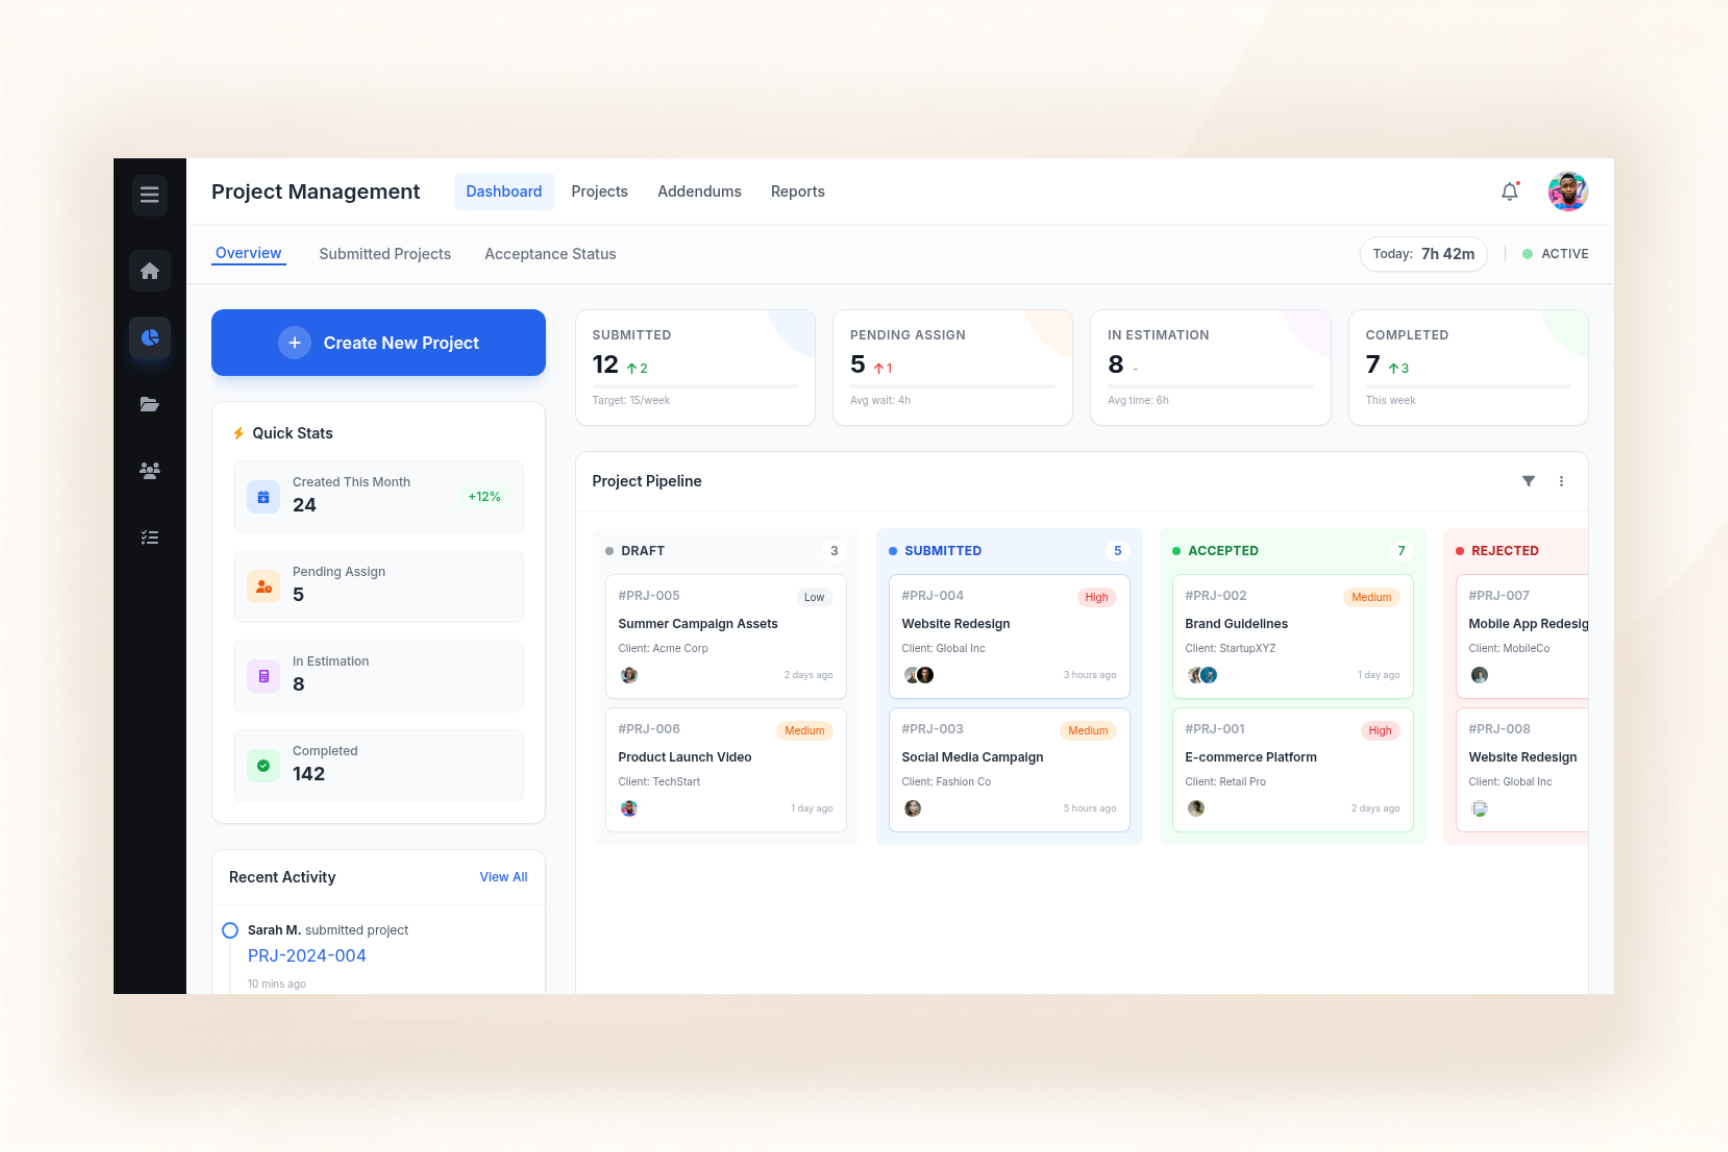Screen dimensions: 1728x1152
Task: Select the Acceptance Status sub-tab
Action: pos(551,254)
